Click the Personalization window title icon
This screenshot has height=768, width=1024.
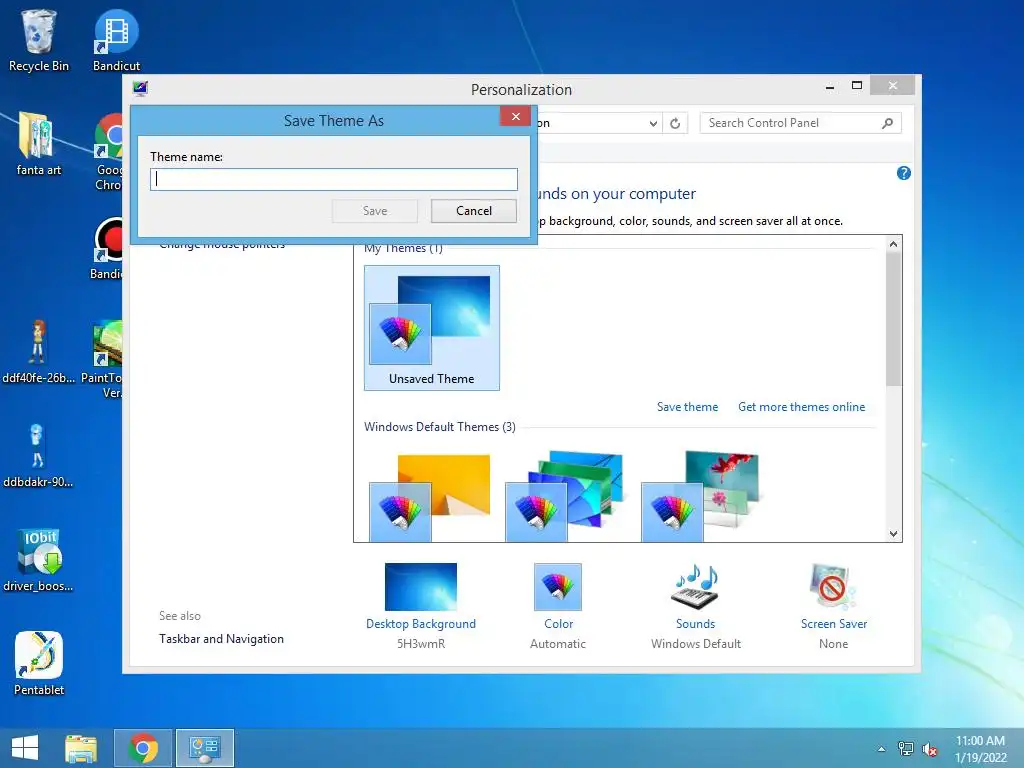(x=140, y=88)
